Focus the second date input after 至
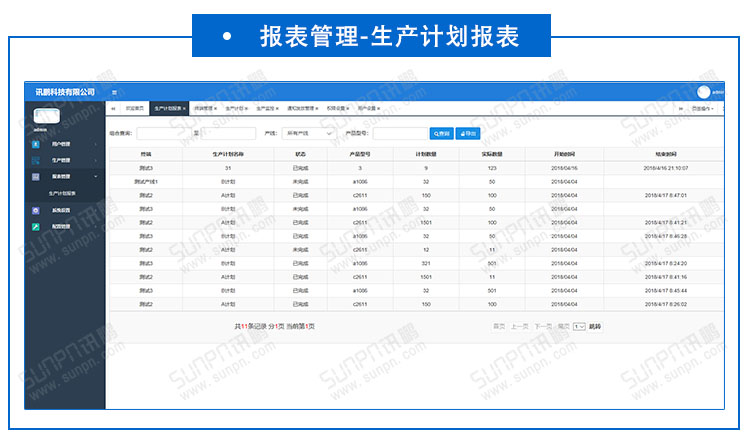Viewport: 750px width, 444px height. [228, 133]
